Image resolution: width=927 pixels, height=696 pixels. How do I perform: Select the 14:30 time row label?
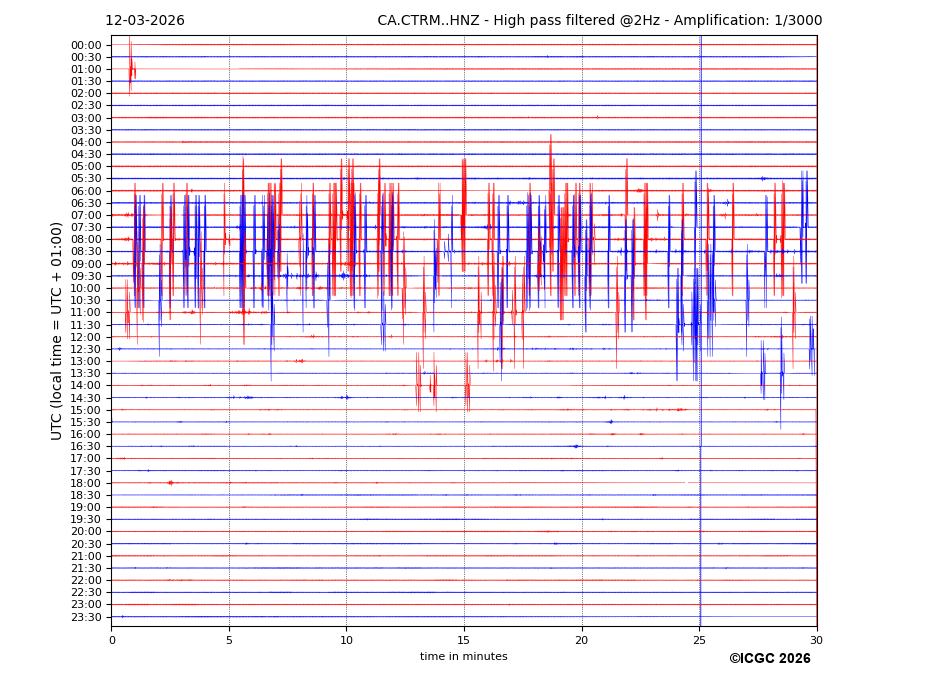click(86, 398)
